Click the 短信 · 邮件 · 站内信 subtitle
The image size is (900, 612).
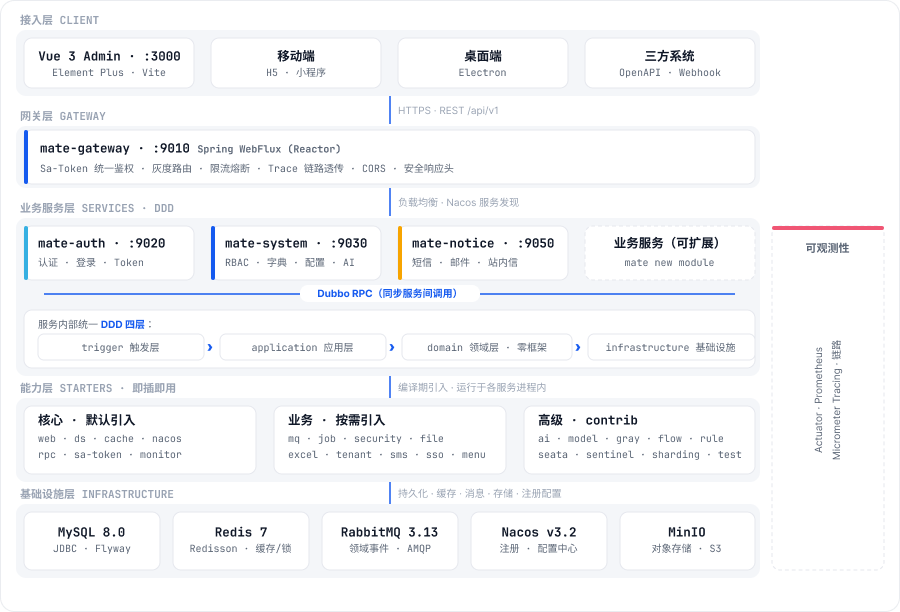[x=464, y=262]
